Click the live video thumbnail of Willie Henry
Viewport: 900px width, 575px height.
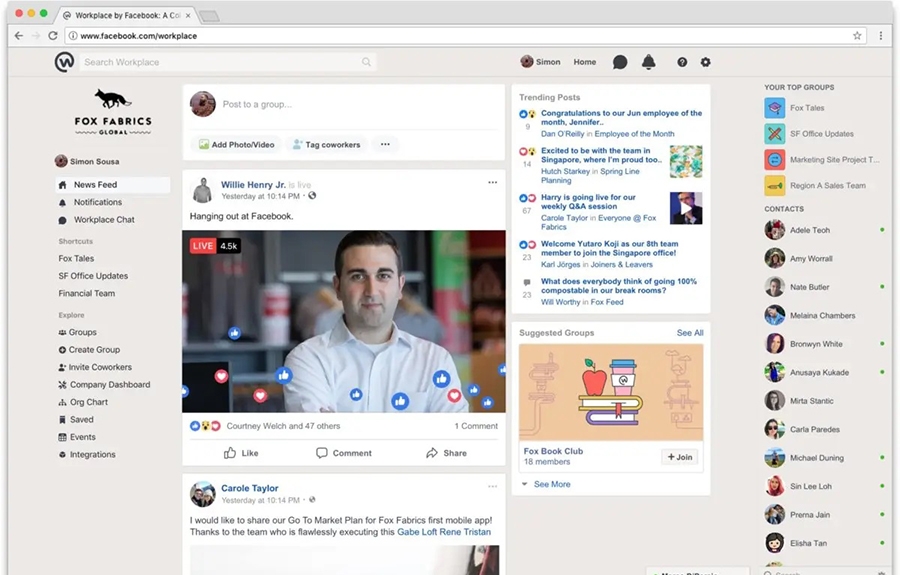click(x=343, y=321)
